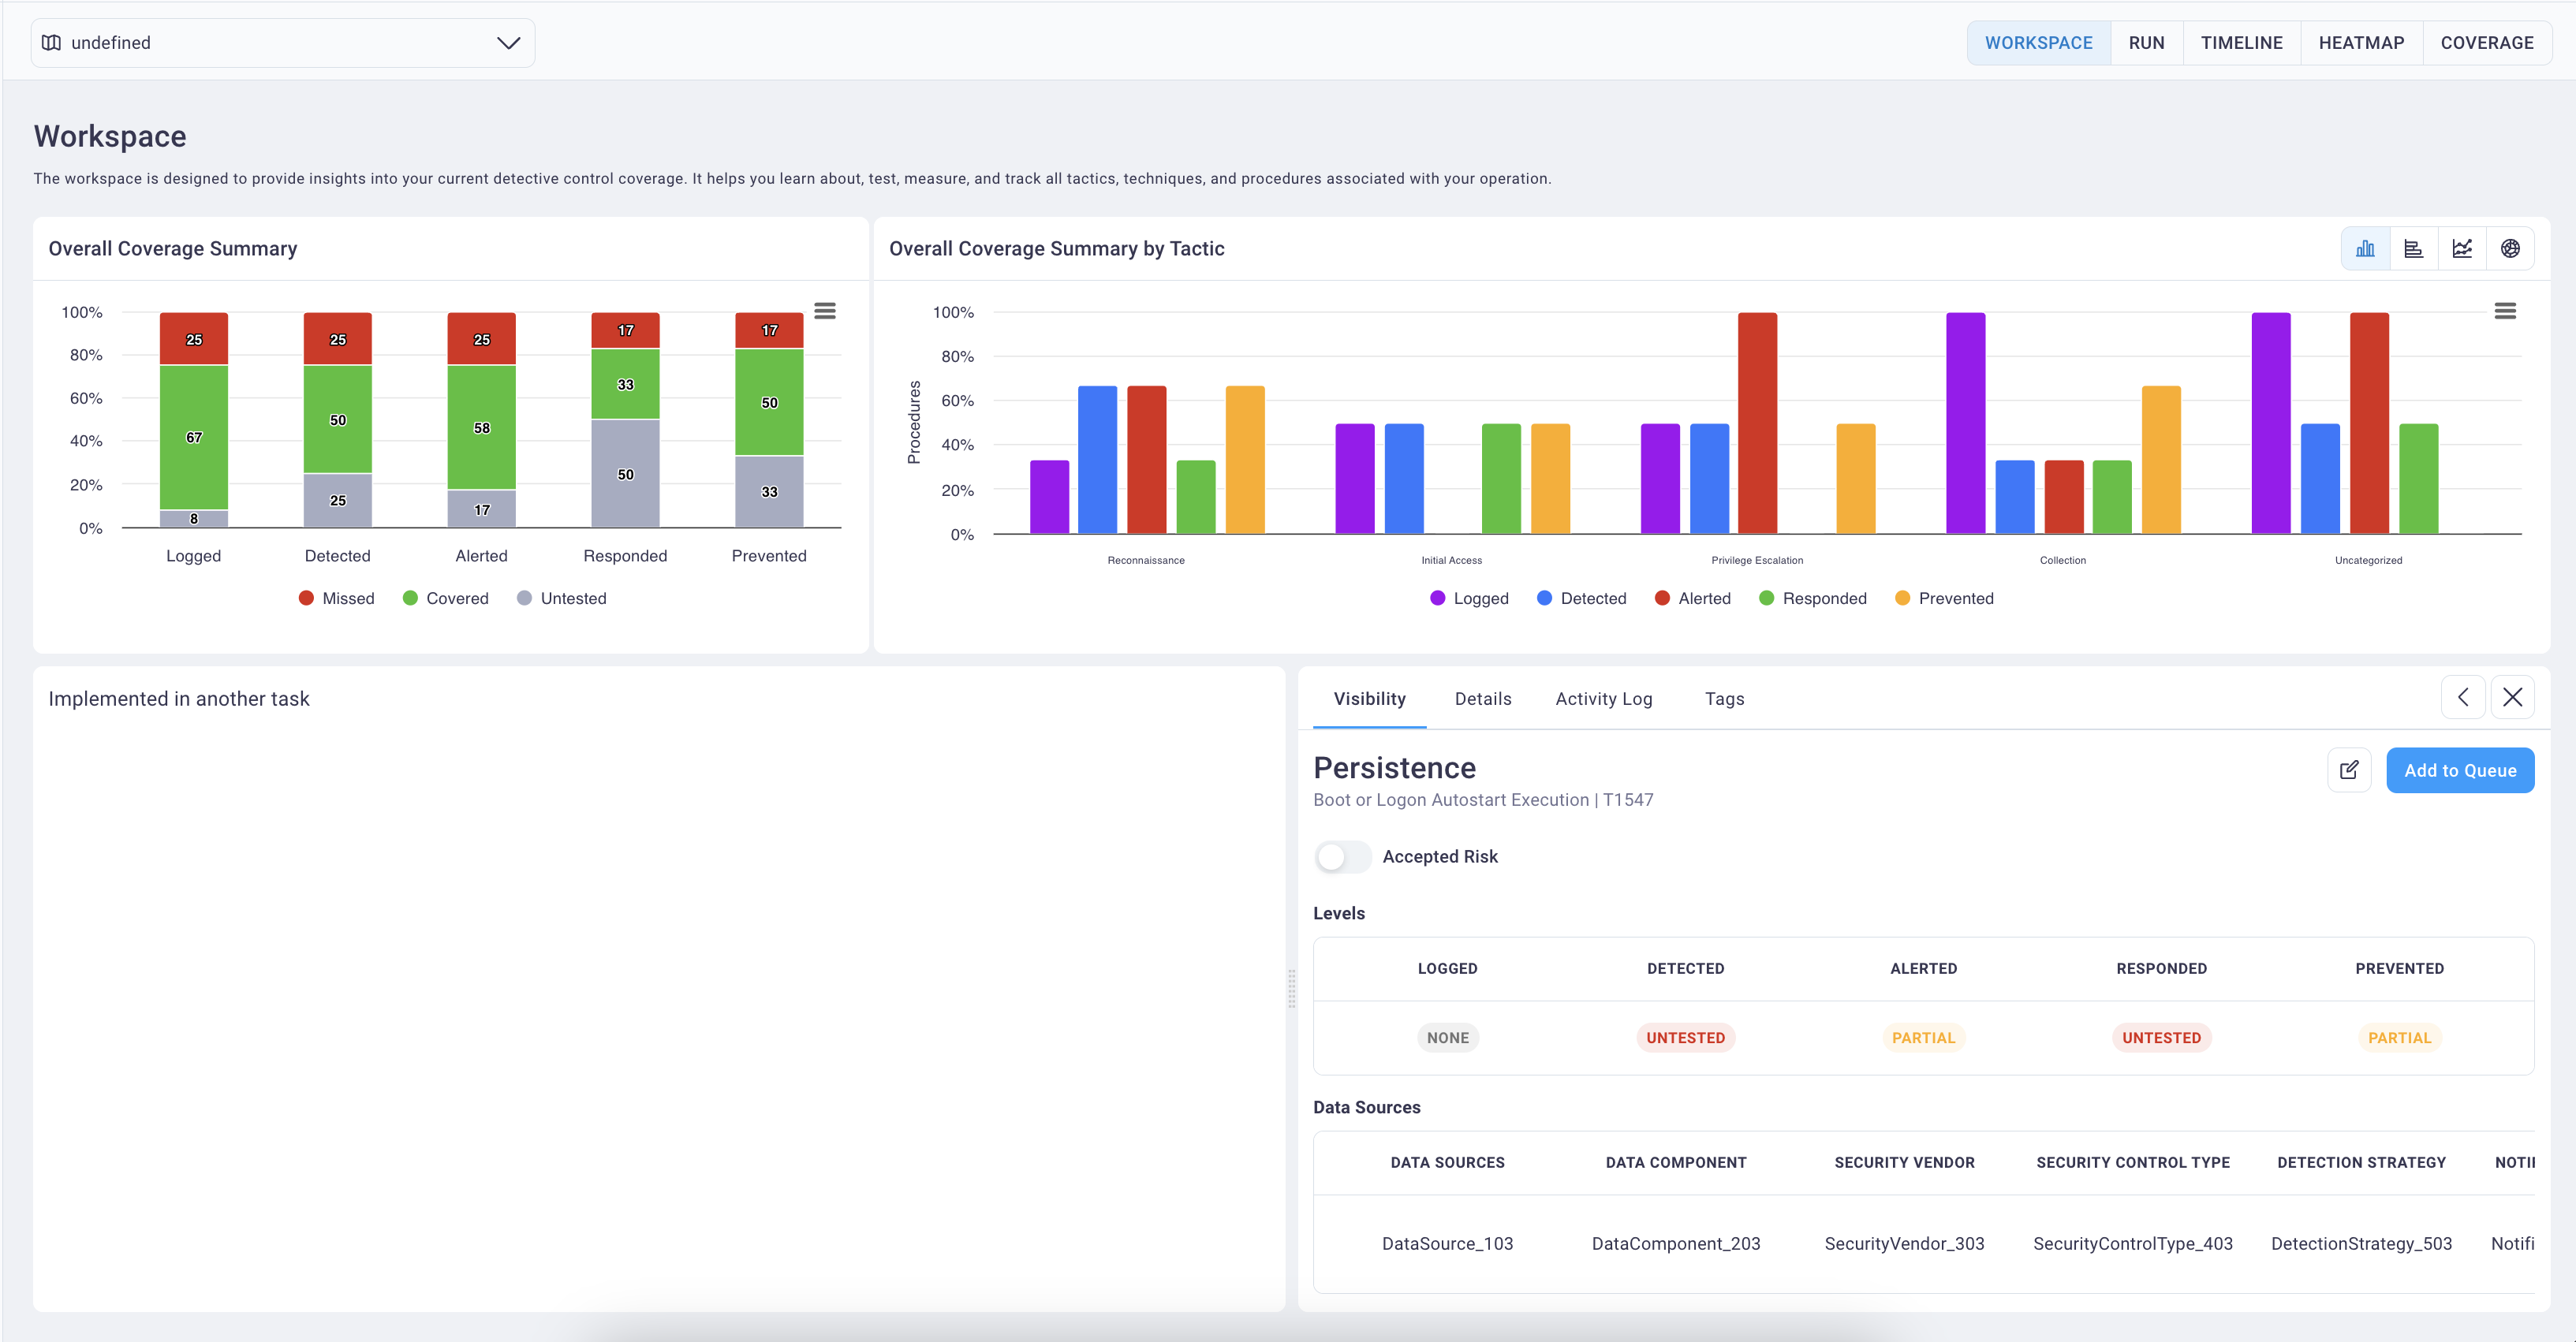
Task: Open the TIMELINE view
Action: click(x=2241, y=43)
